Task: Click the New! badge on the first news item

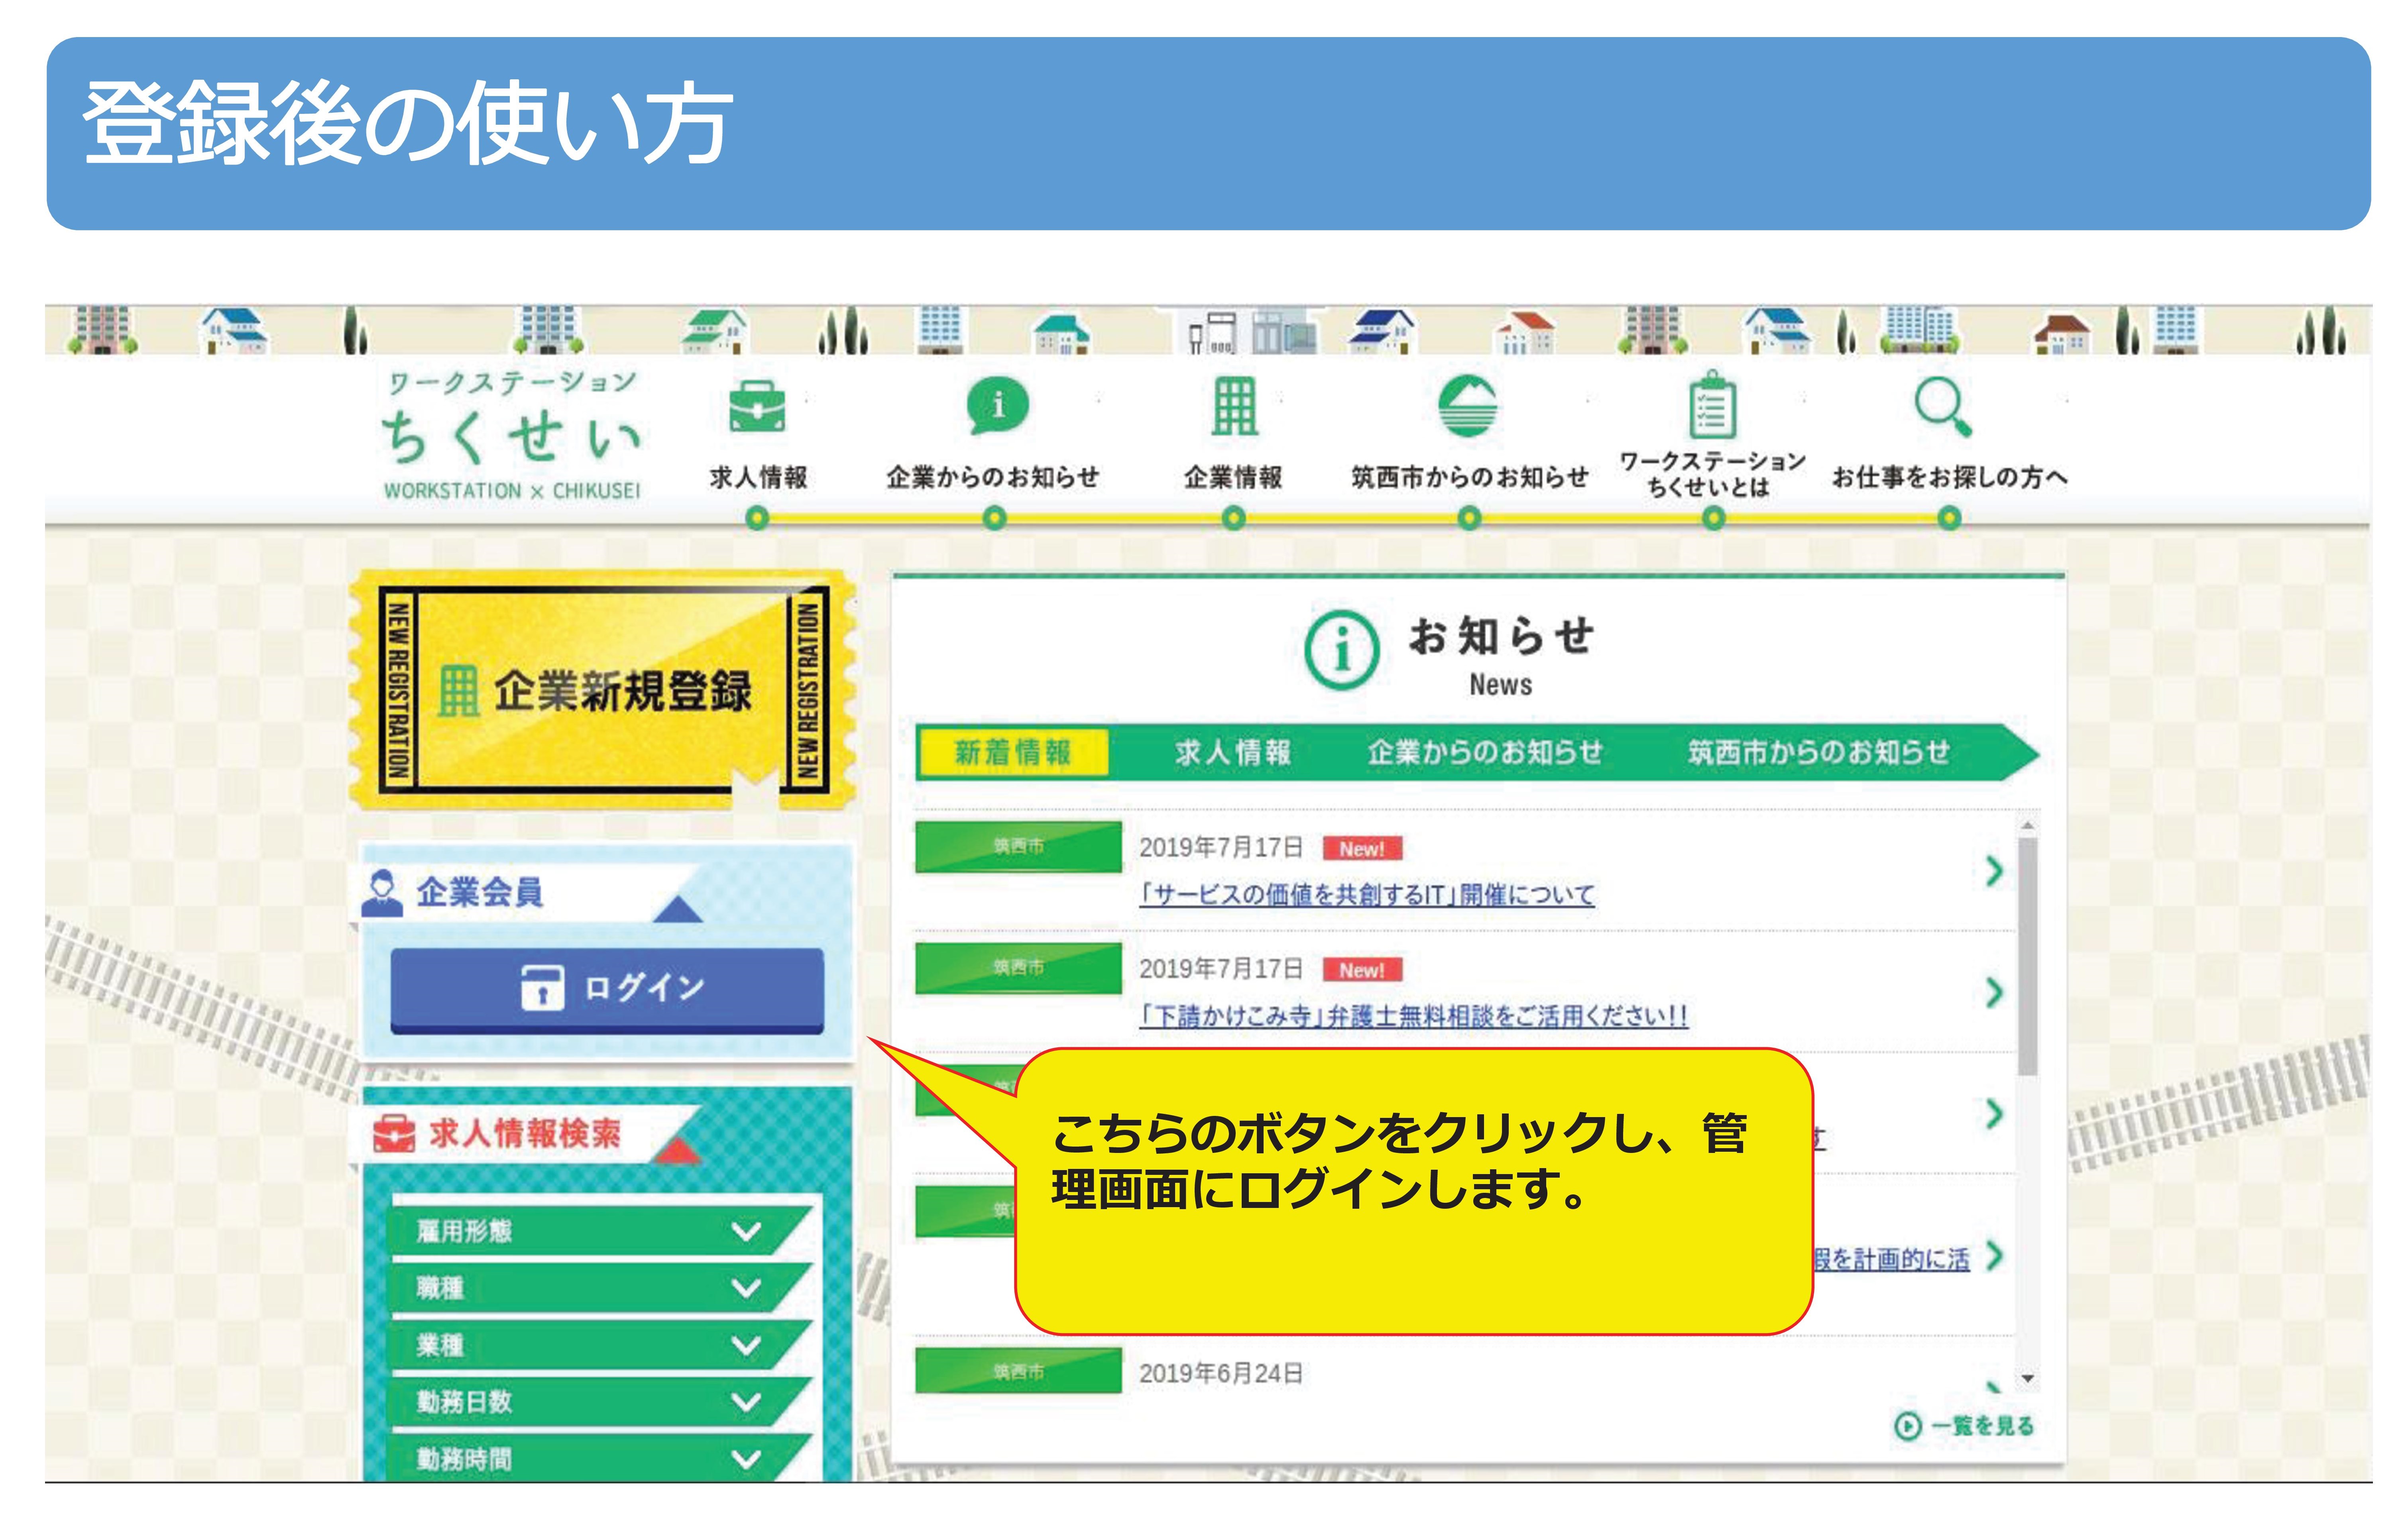Action: pyautogui.click(x=1362, y=848)
